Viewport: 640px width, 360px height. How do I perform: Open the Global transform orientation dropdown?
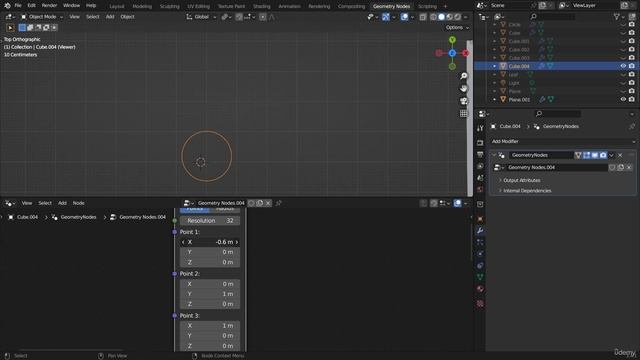pyautogui.click(x=201, y=17)
